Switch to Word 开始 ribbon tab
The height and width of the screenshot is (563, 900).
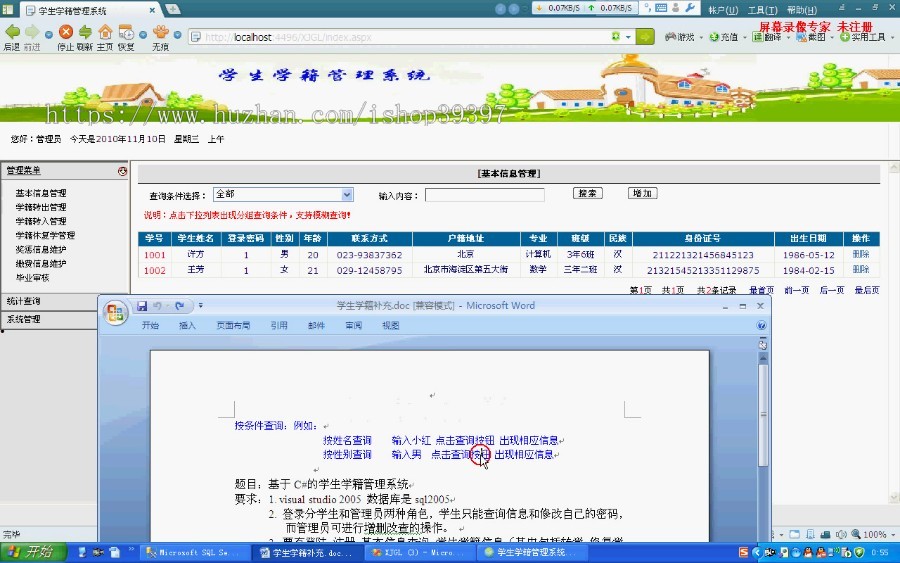(x=150, y=325)
